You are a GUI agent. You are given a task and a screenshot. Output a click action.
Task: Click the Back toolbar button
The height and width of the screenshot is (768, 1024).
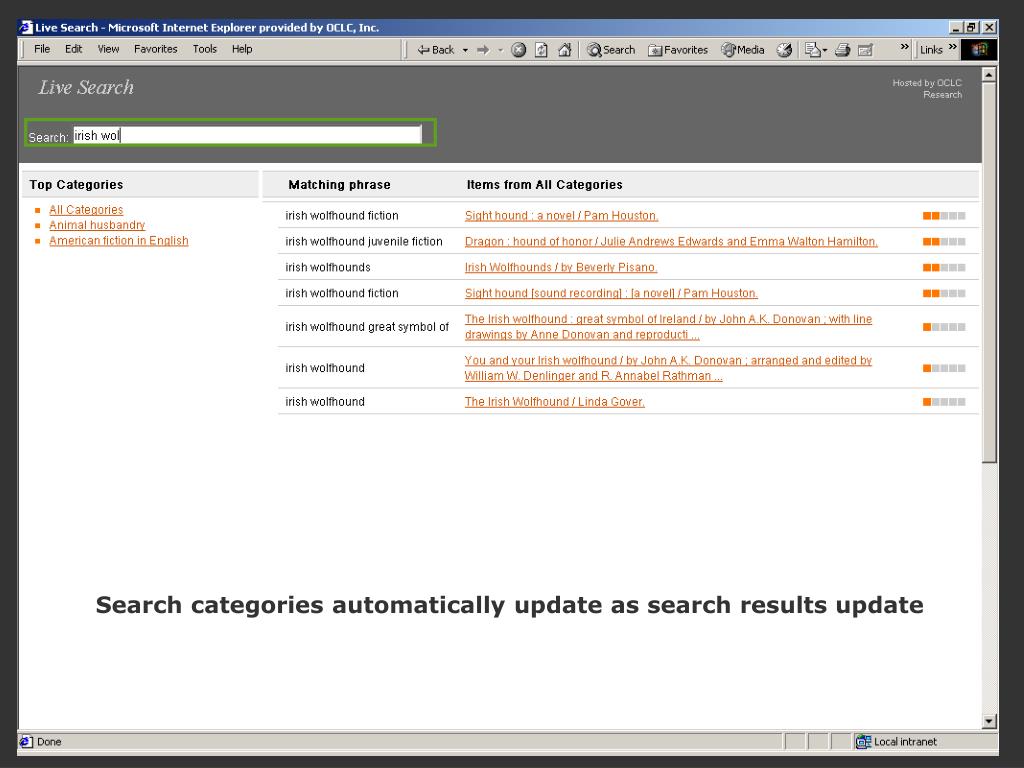(436, 50)
